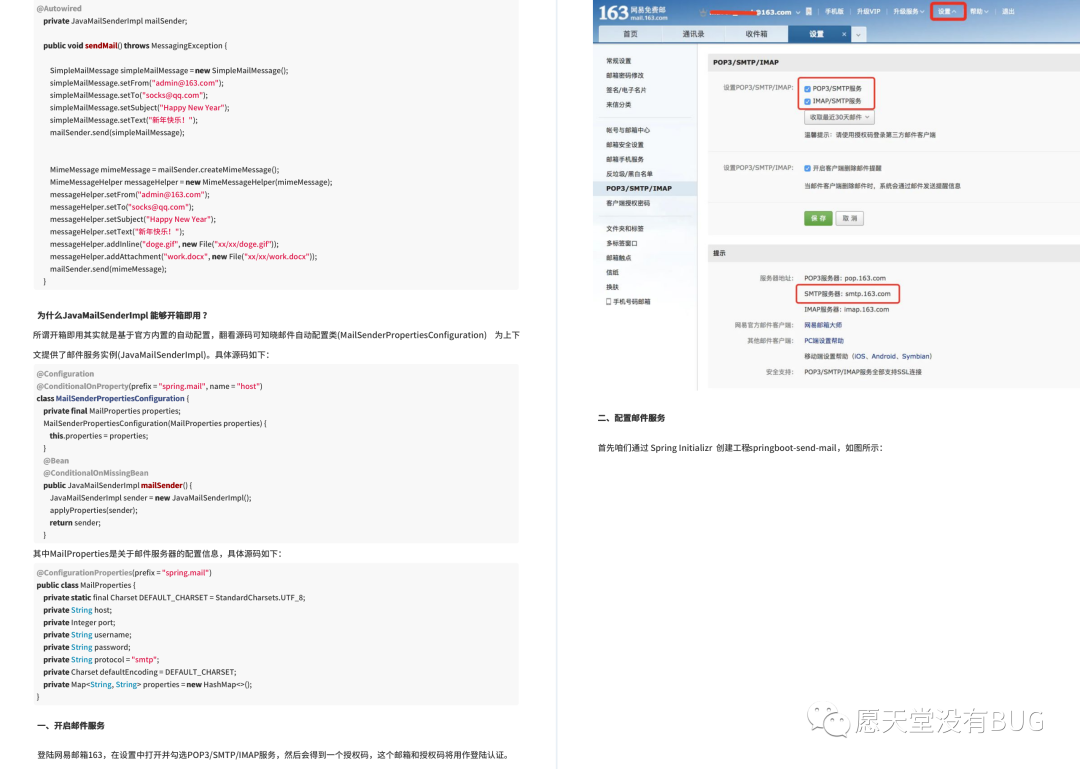
Task: Close the 设置 tab with its x
Action: pos(844,34)
